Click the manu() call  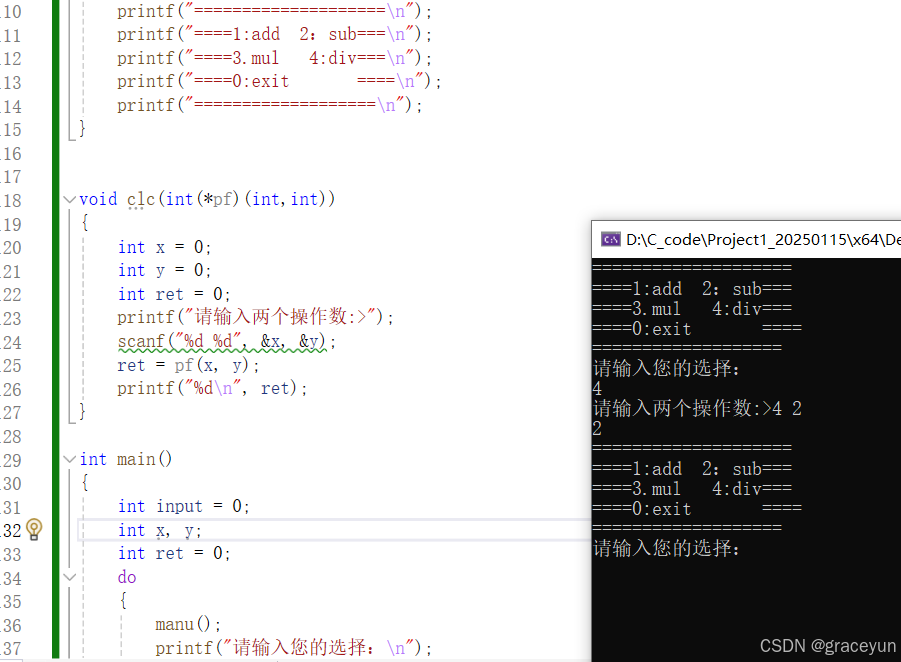(188, 625)
